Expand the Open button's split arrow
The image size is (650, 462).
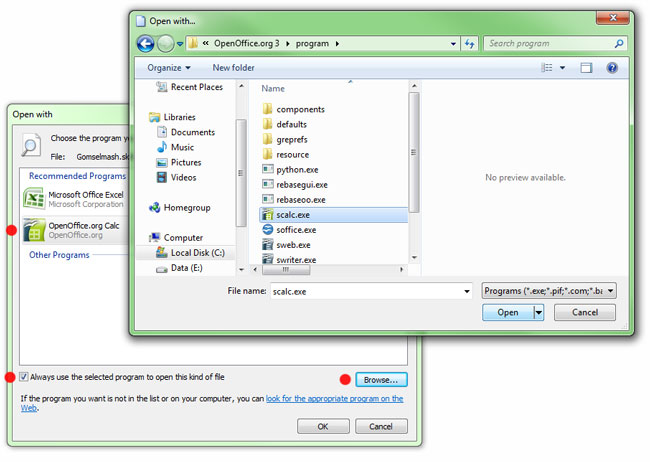(x=538, y=312)
